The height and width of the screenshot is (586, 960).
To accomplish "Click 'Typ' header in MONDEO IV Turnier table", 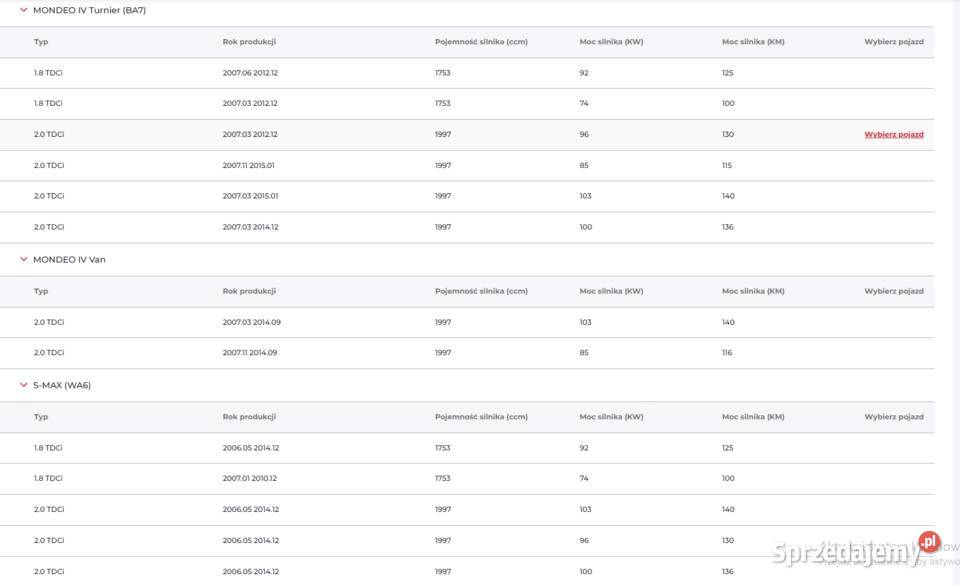I will pyautogui.click(x=41, y=42).
